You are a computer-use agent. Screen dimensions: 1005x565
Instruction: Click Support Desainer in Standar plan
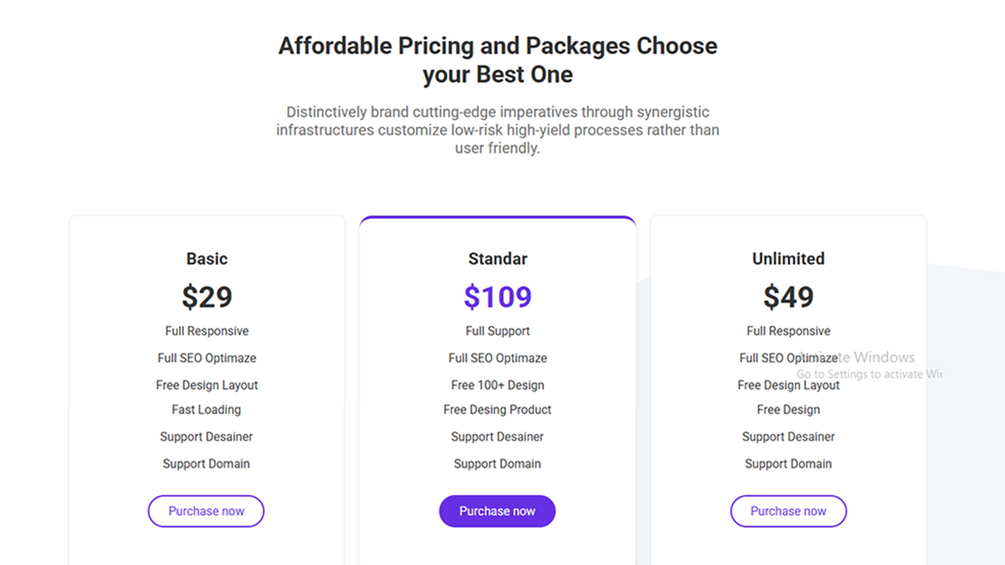tap(497, 437)
